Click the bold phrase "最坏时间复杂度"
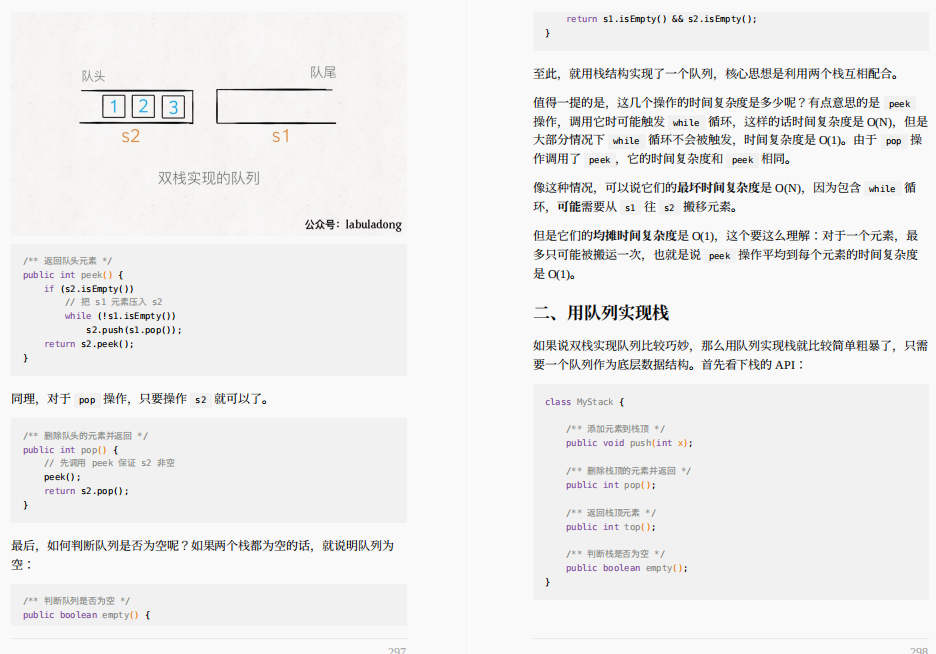 (x=718, y=188)
